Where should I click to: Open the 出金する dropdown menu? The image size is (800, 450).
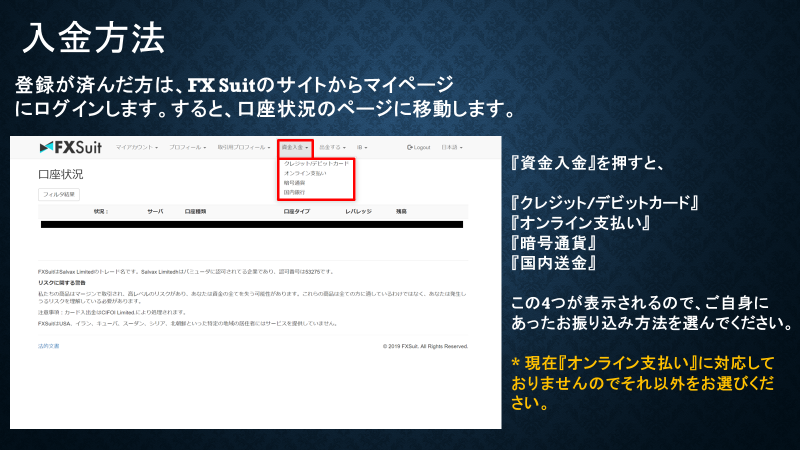click(332, 147)
